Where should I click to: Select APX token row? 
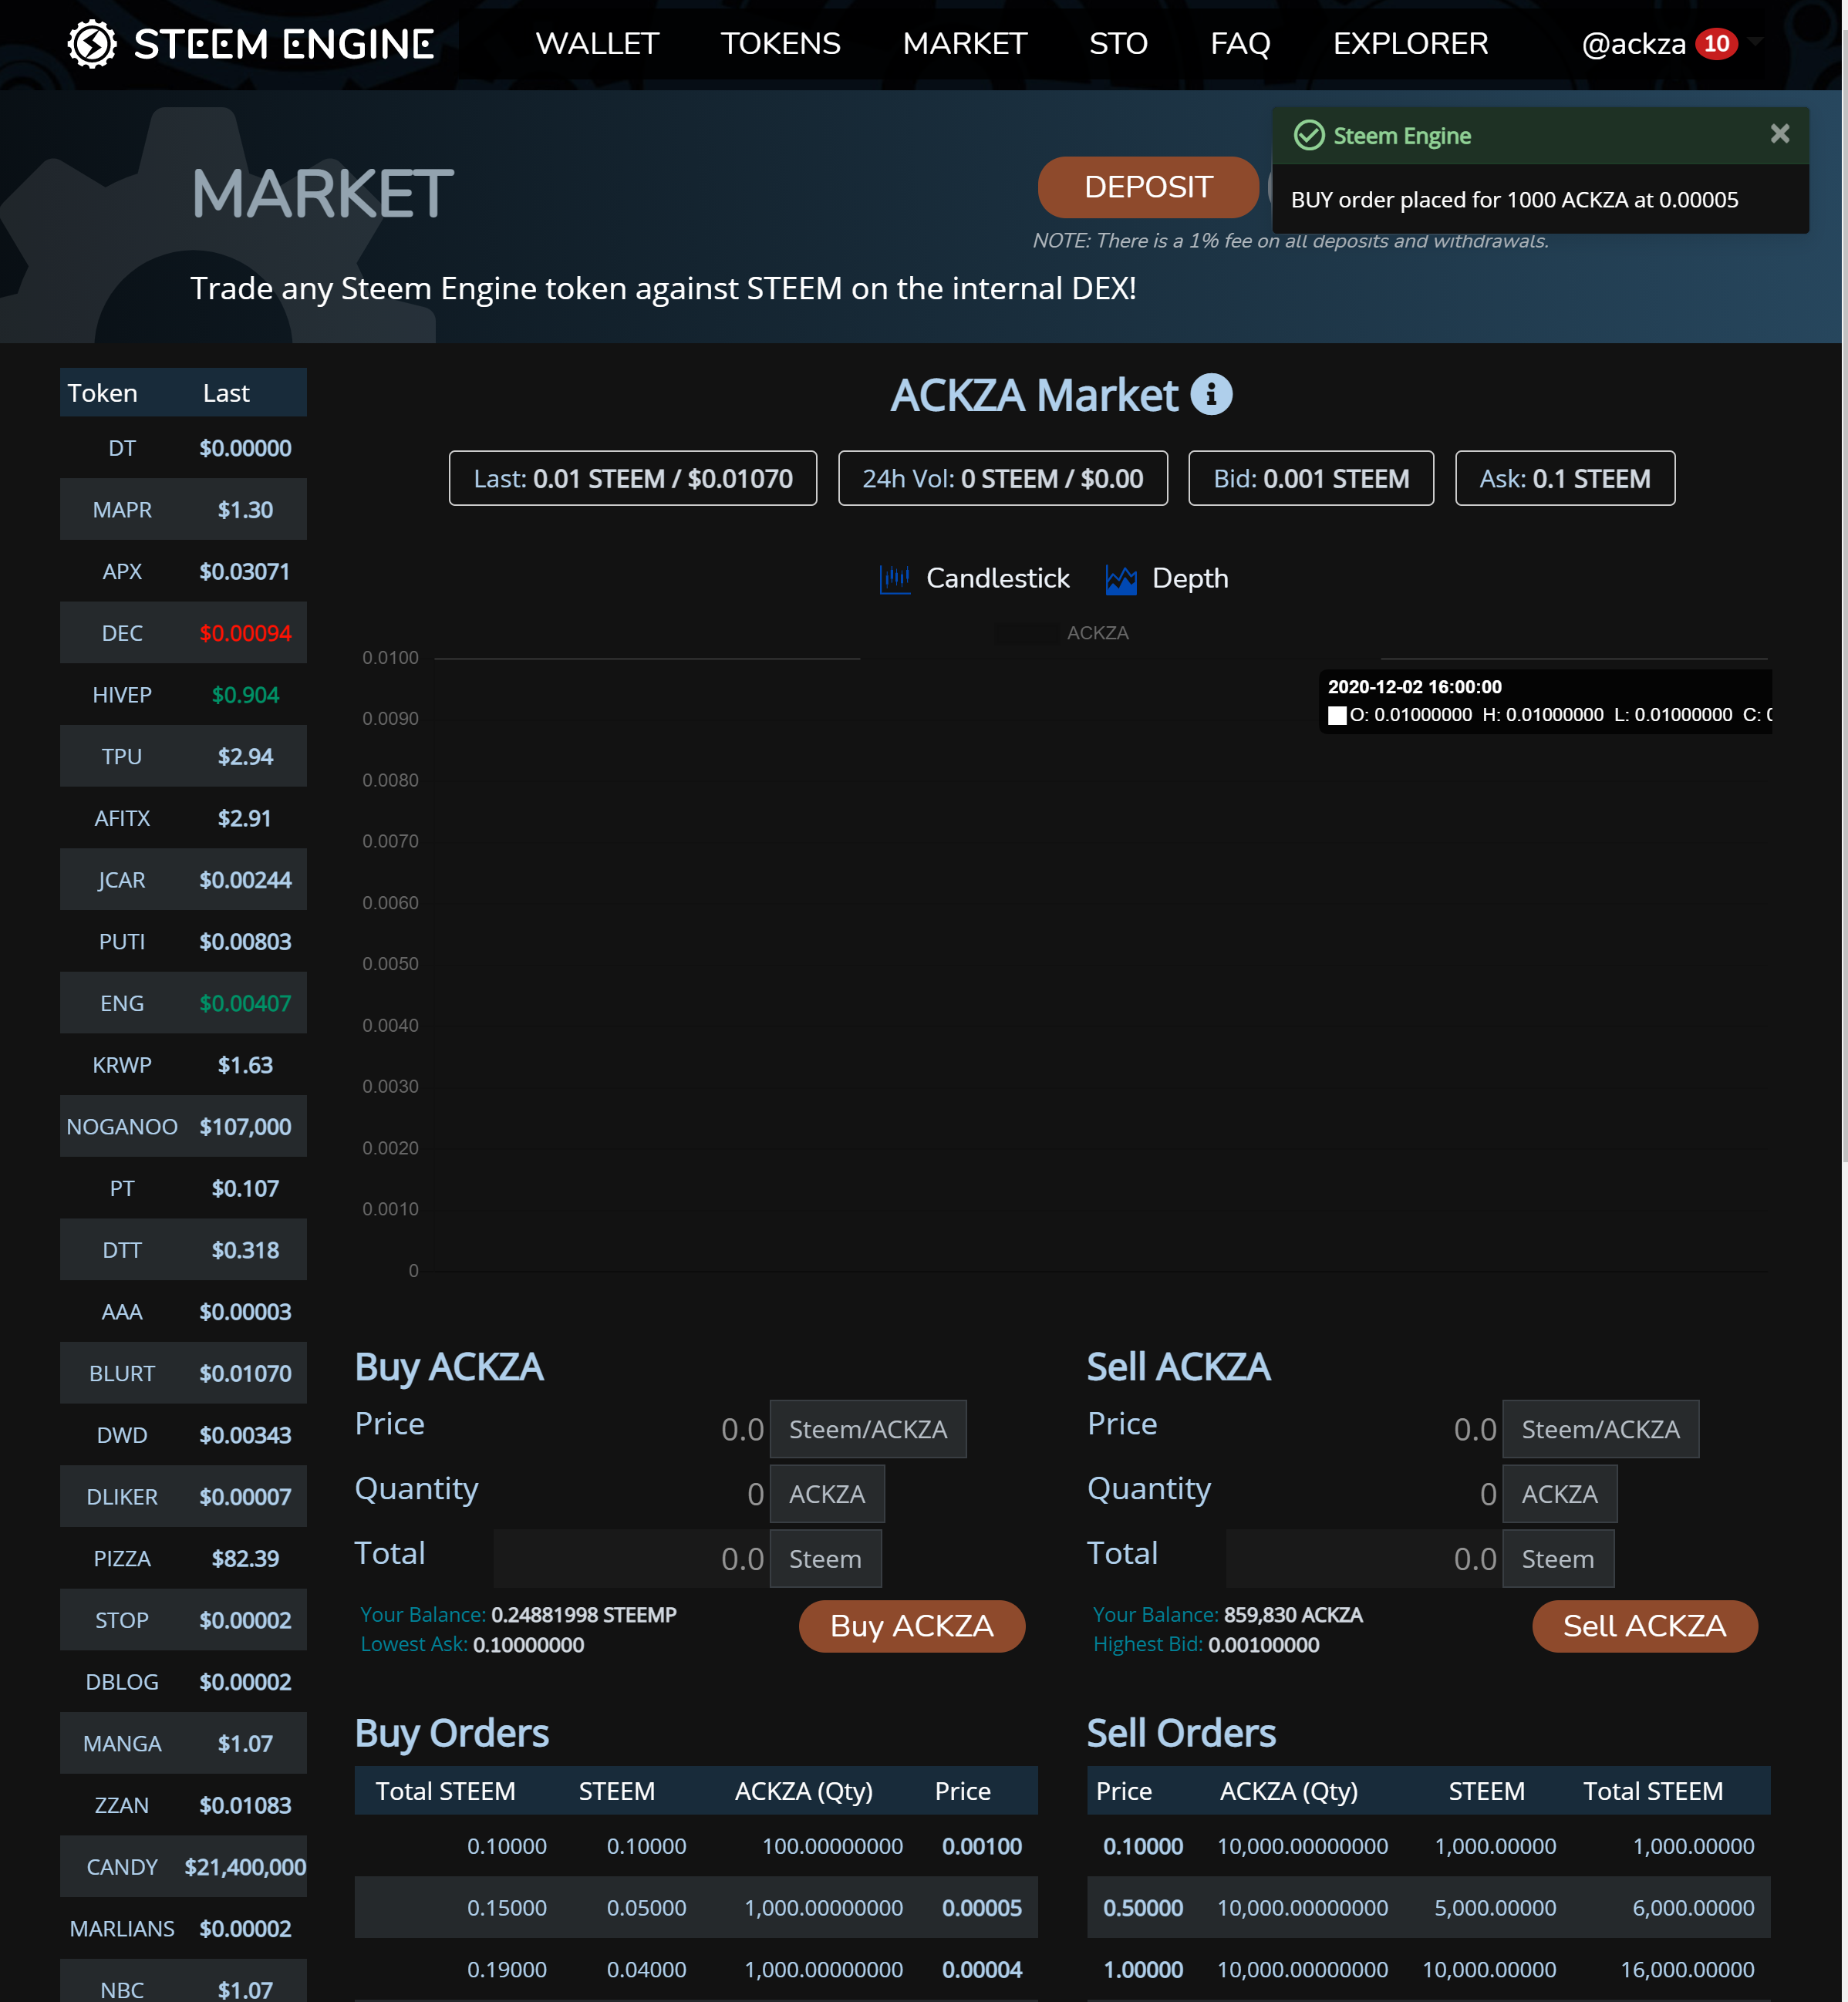point(183,572)
